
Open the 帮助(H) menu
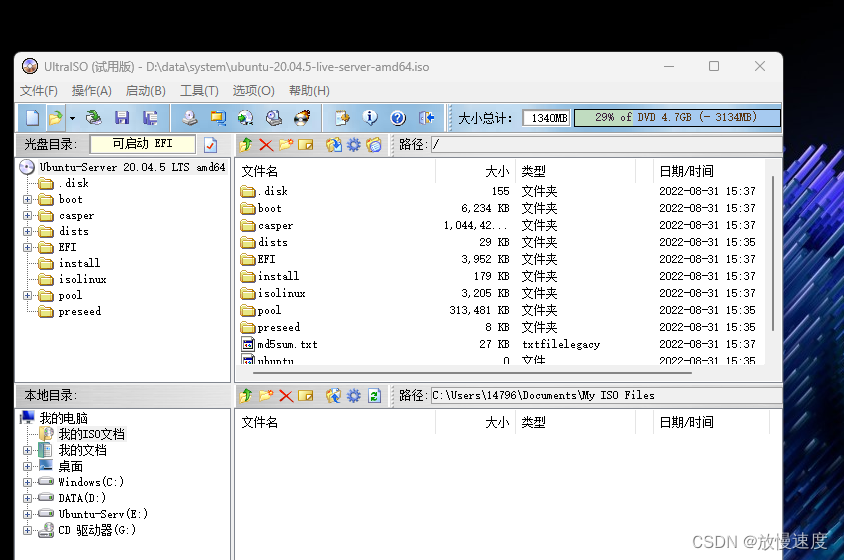coord(309,90)
